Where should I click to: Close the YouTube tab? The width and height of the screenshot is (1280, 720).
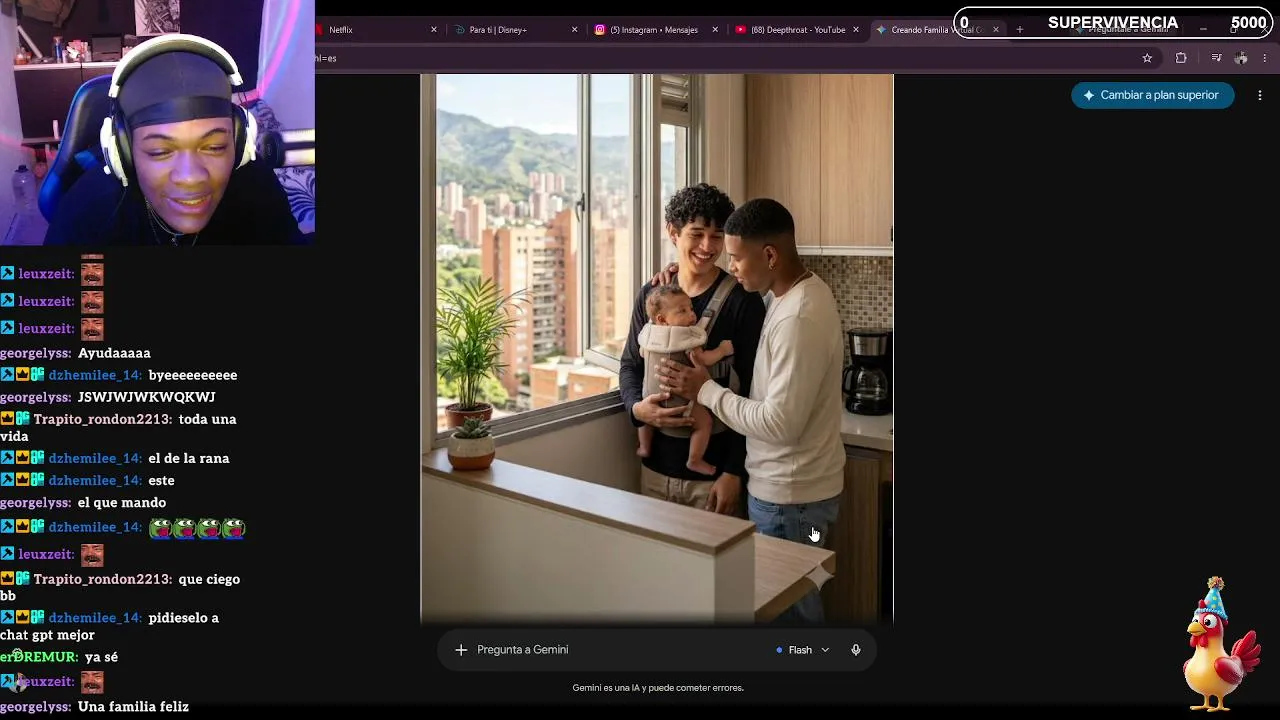[856, 30]
